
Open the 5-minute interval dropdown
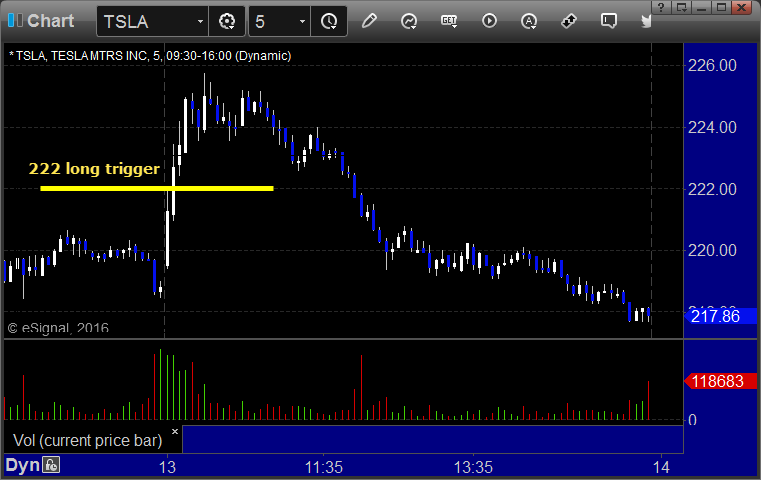[x=302, y=22]
